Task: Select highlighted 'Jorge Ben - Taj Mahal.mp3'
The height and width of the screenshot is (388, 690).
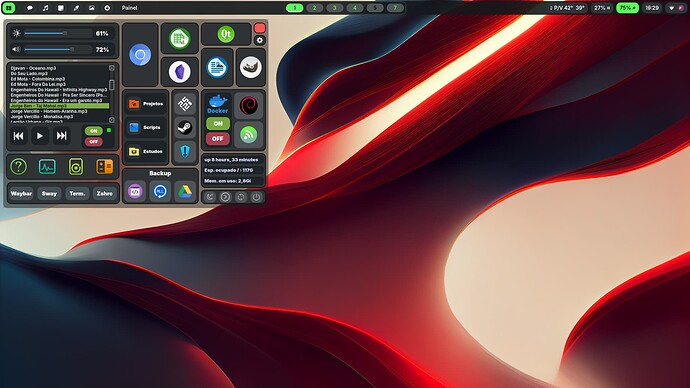Action: pyautogui.click(x=59, y=106)
